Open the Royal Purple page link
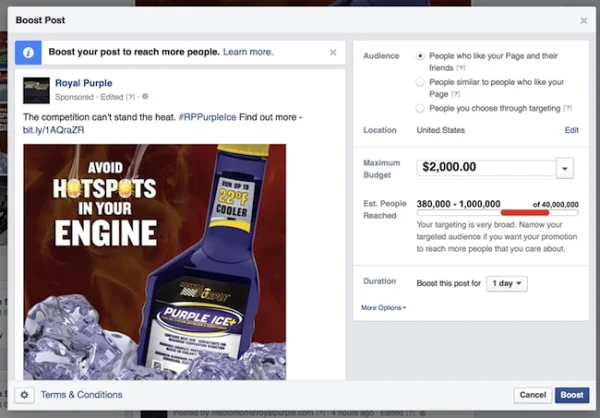Screen dimensions: 600x418 click(84, 83)
